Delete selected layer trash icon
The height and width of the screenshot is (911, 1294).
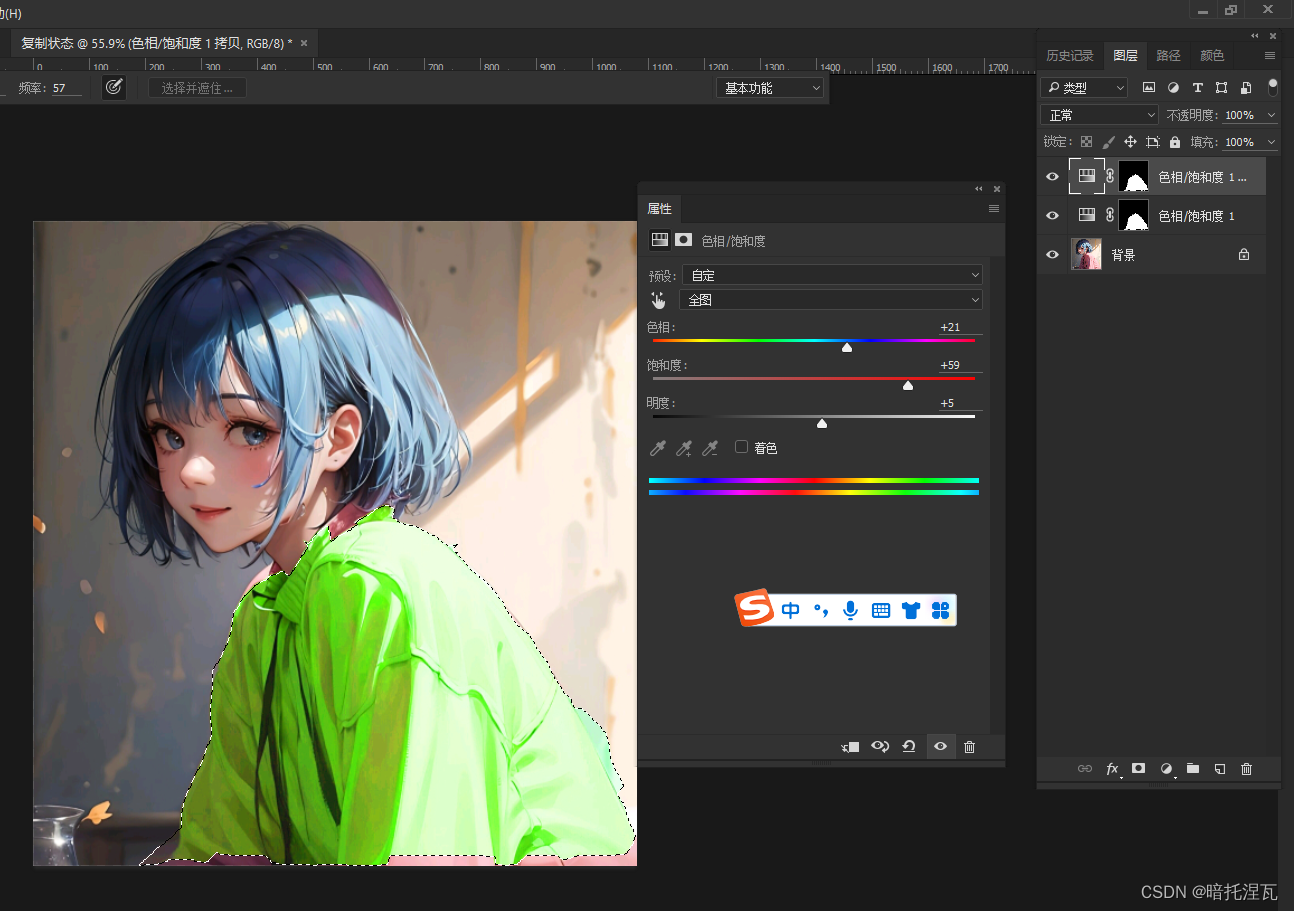pyautogui.click(x=1246, y=769)
